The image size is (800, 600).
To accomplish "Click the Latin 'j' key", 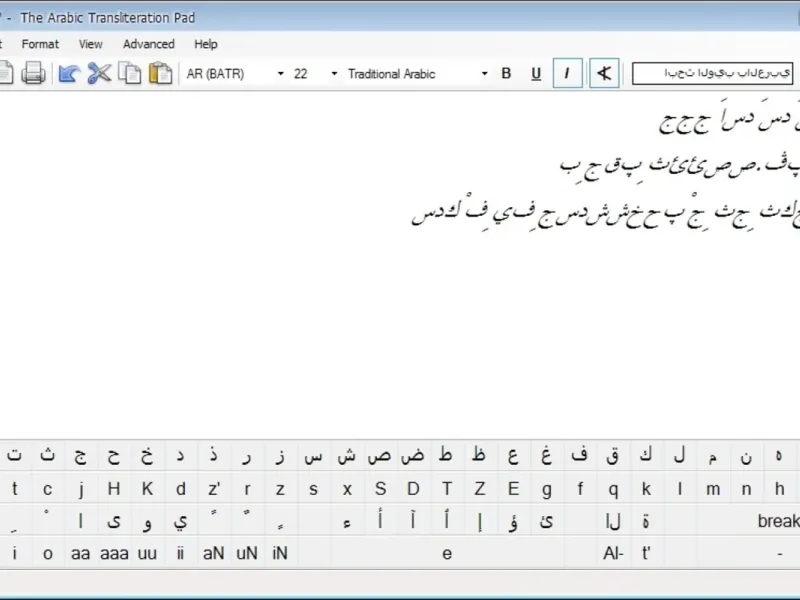I will (81, 489).
